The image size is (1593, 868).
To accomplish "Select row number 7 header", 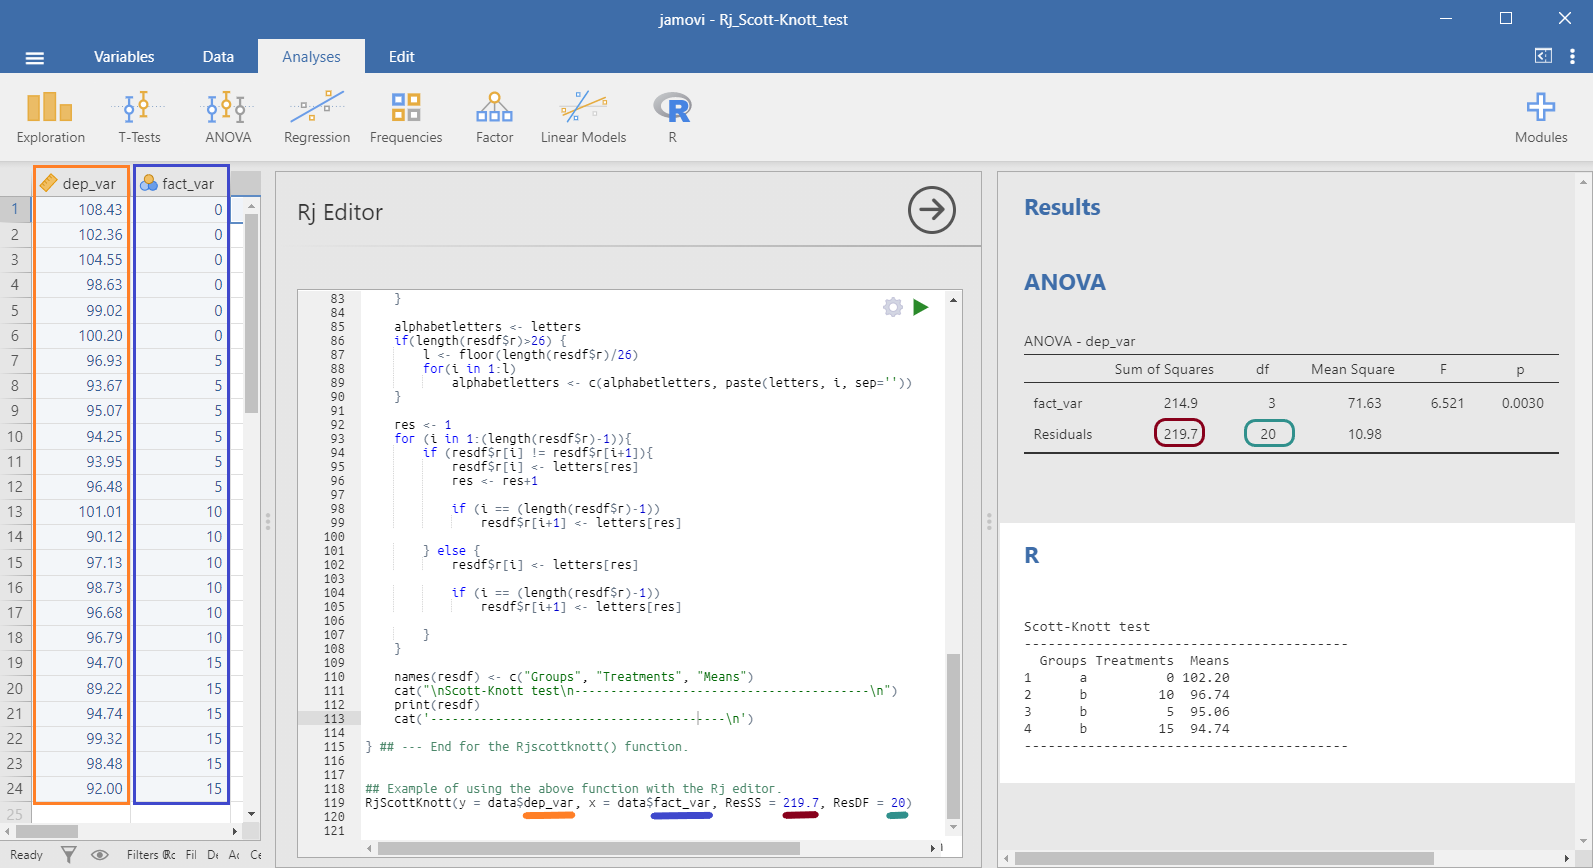I will tap(15, 360).
